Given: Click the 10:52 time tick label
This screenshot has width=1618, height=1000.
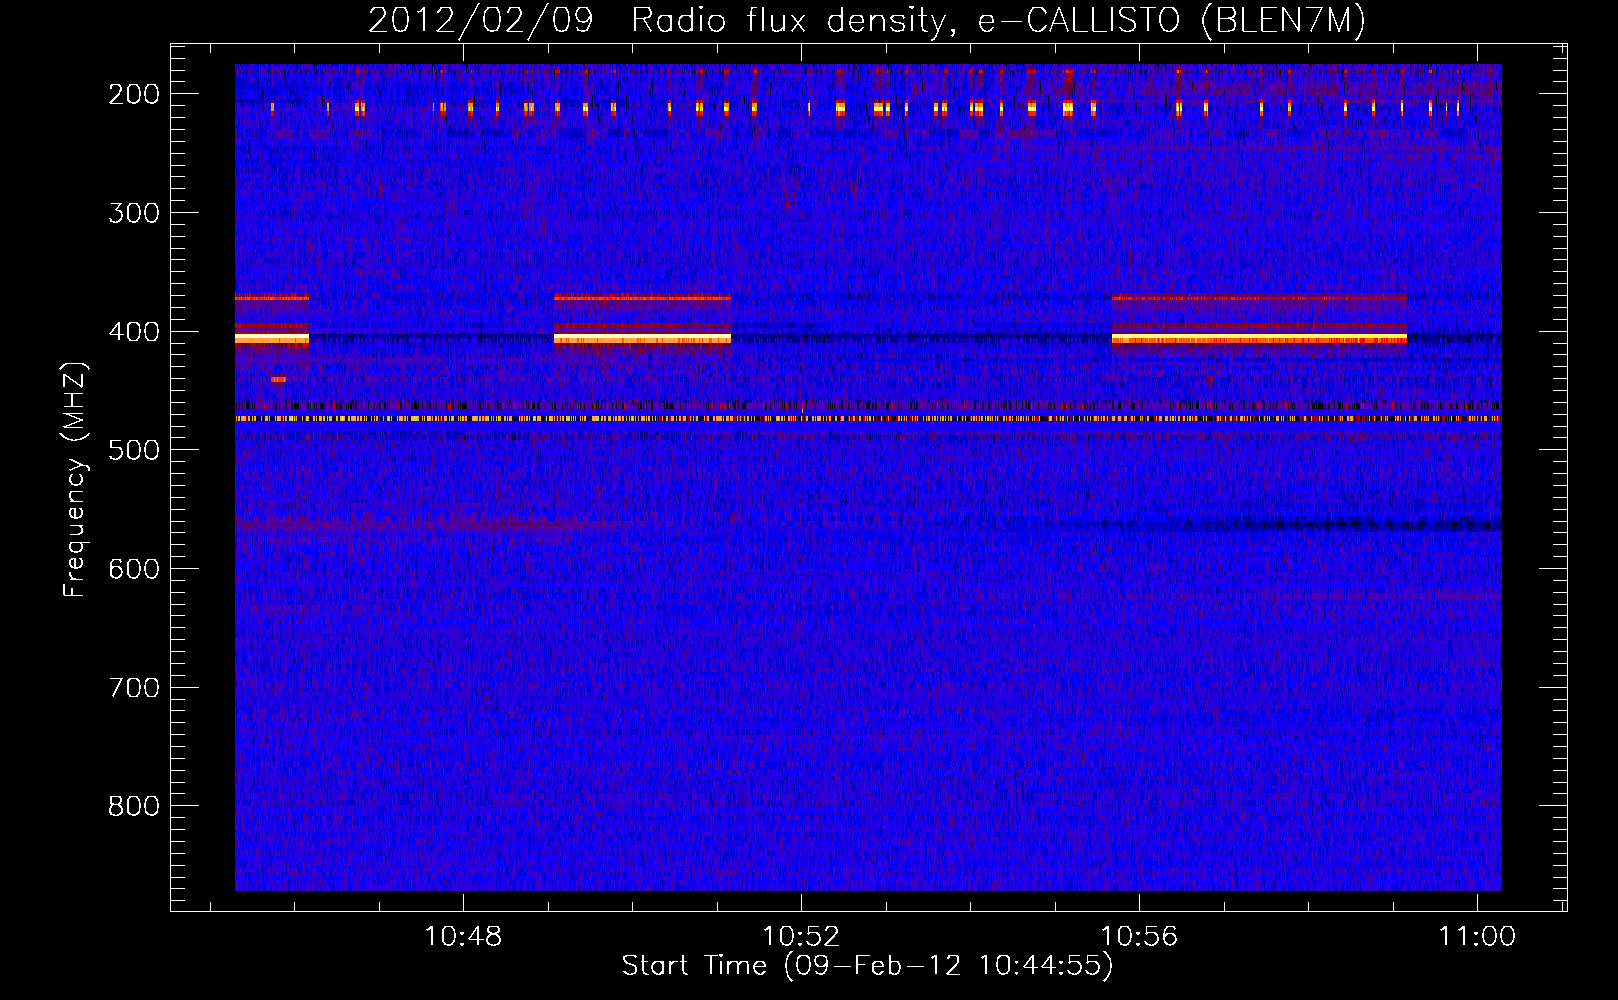Looking at the screenshot, I should point(801,937).
